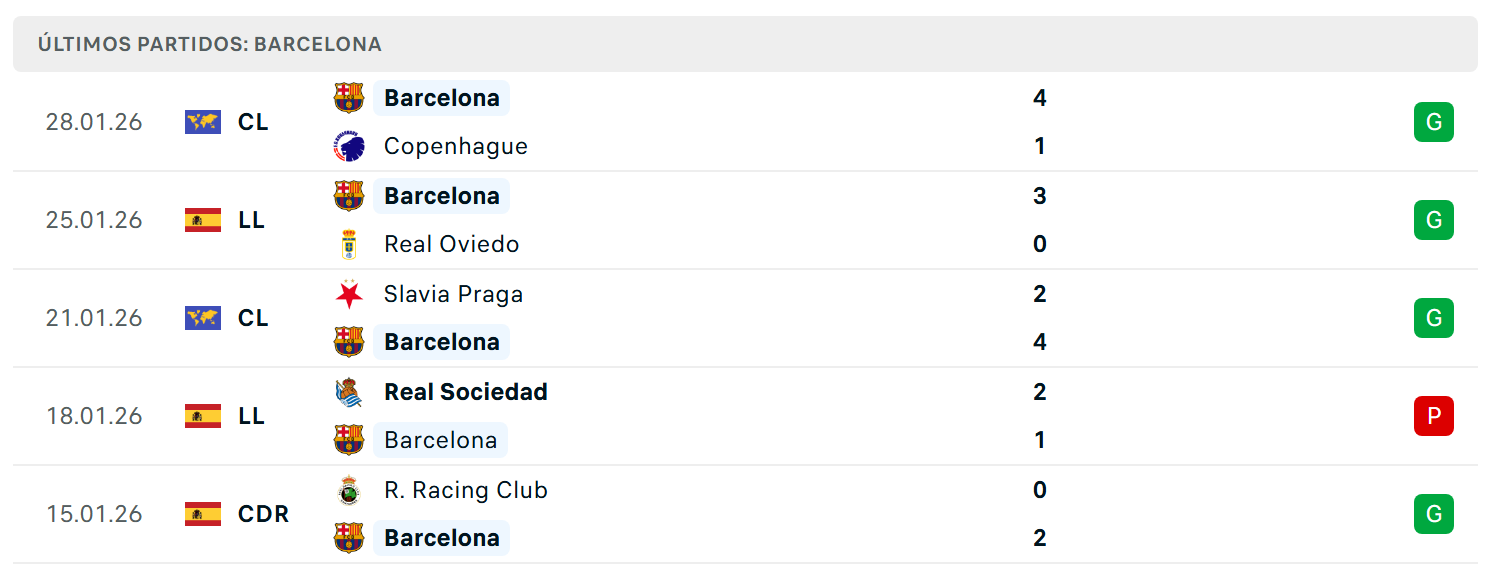Click the 4 score in the Slavia Praga match

tap(1040, 342)
